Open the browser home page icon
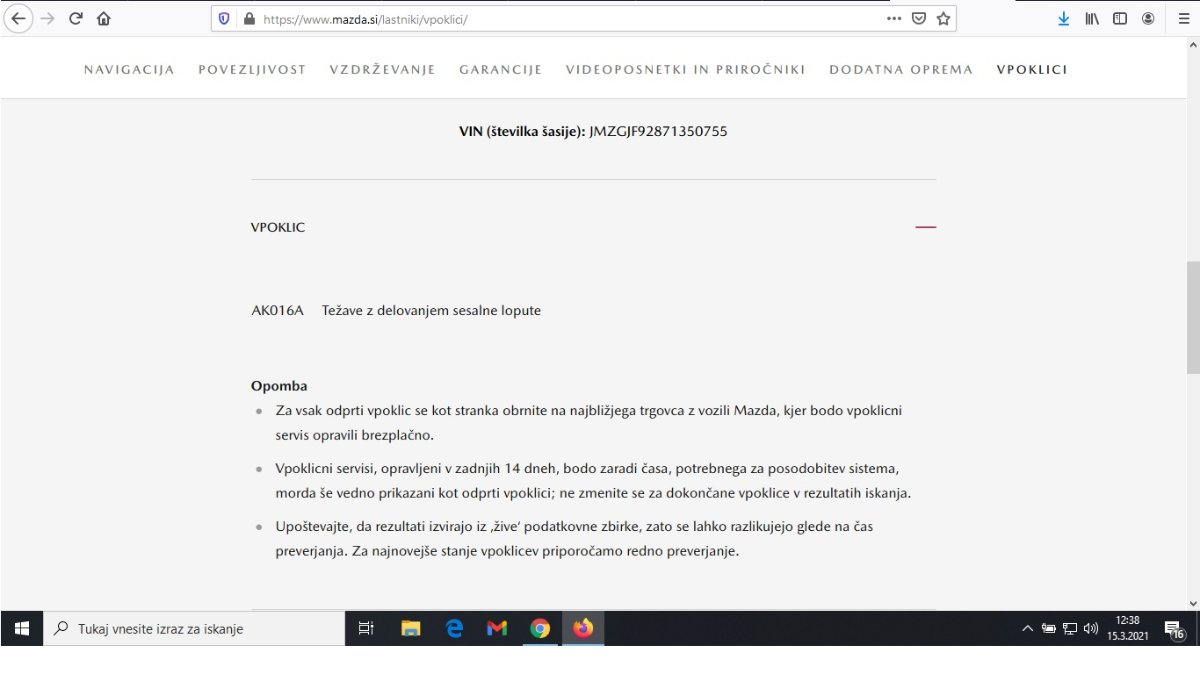Image resolution: width=1200 pixels, height=674 pixels. 104,18
